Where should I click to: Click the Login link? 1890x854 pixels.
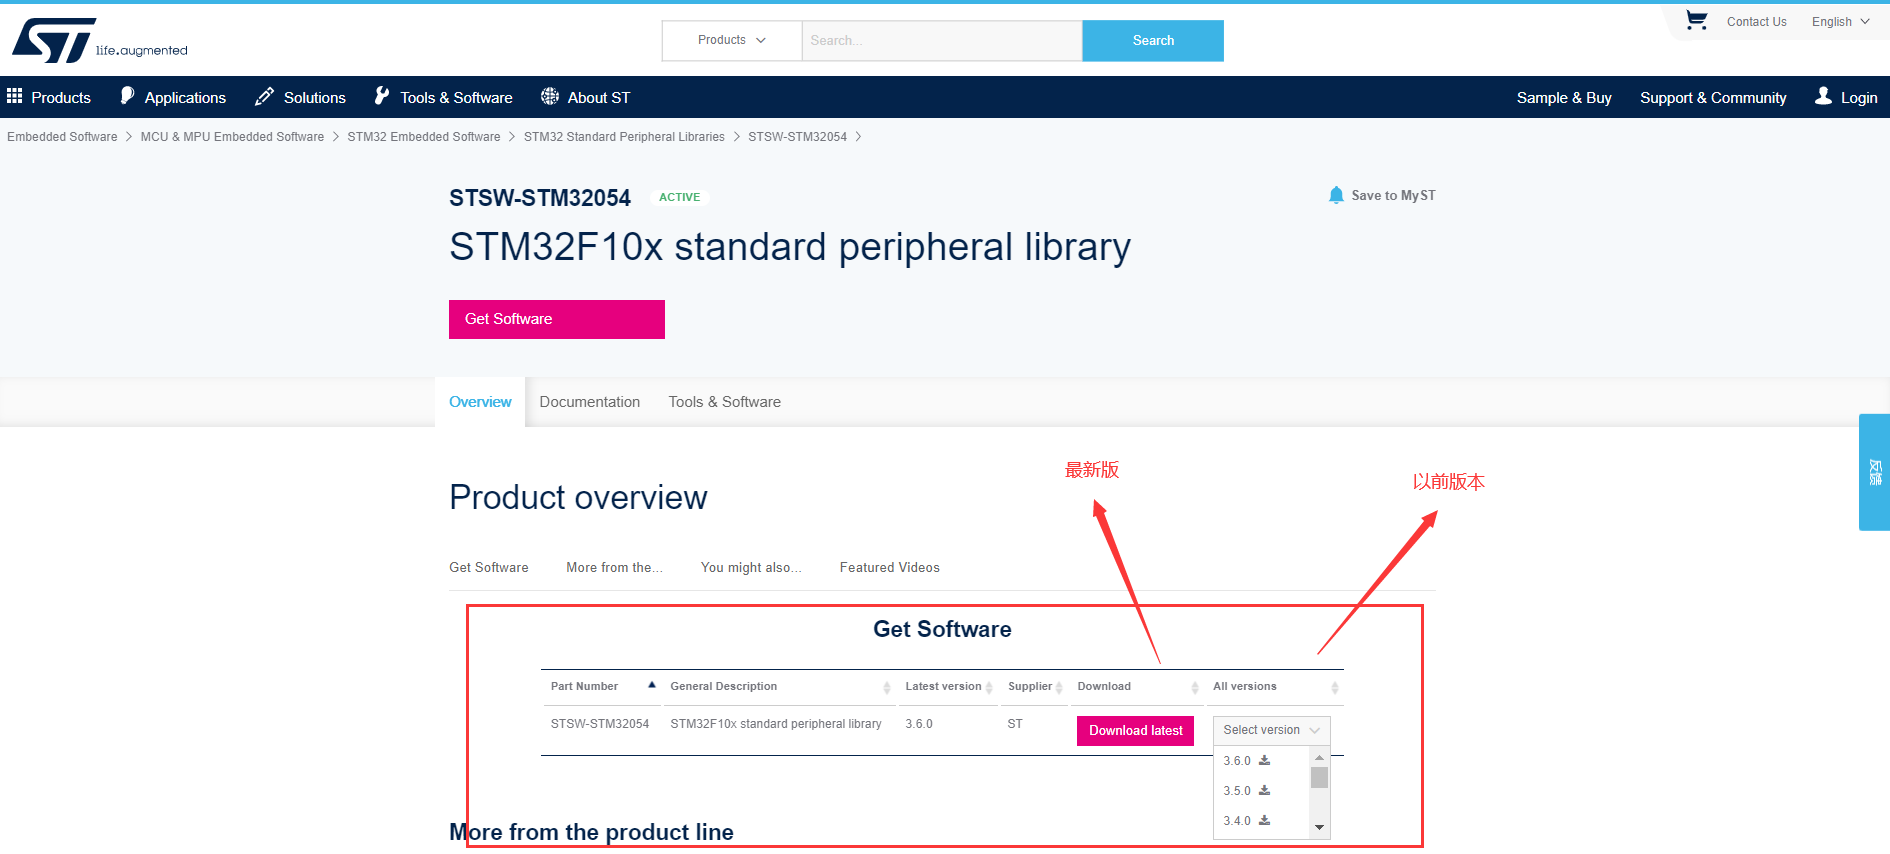(x=1859, y=98)
